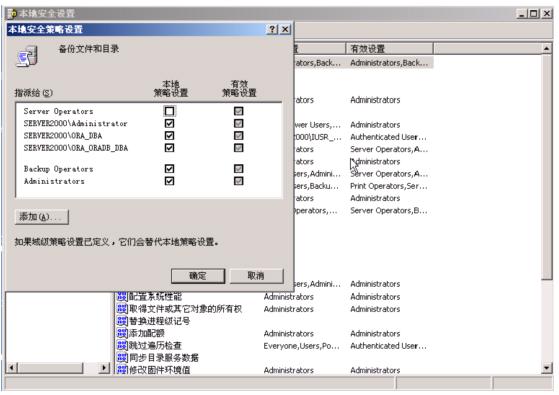Image resolution: width=559 pixels, height=395 pixels.
Task: Click the 跳过遍历检查 policy icon
Action: (x=122, y=345)
